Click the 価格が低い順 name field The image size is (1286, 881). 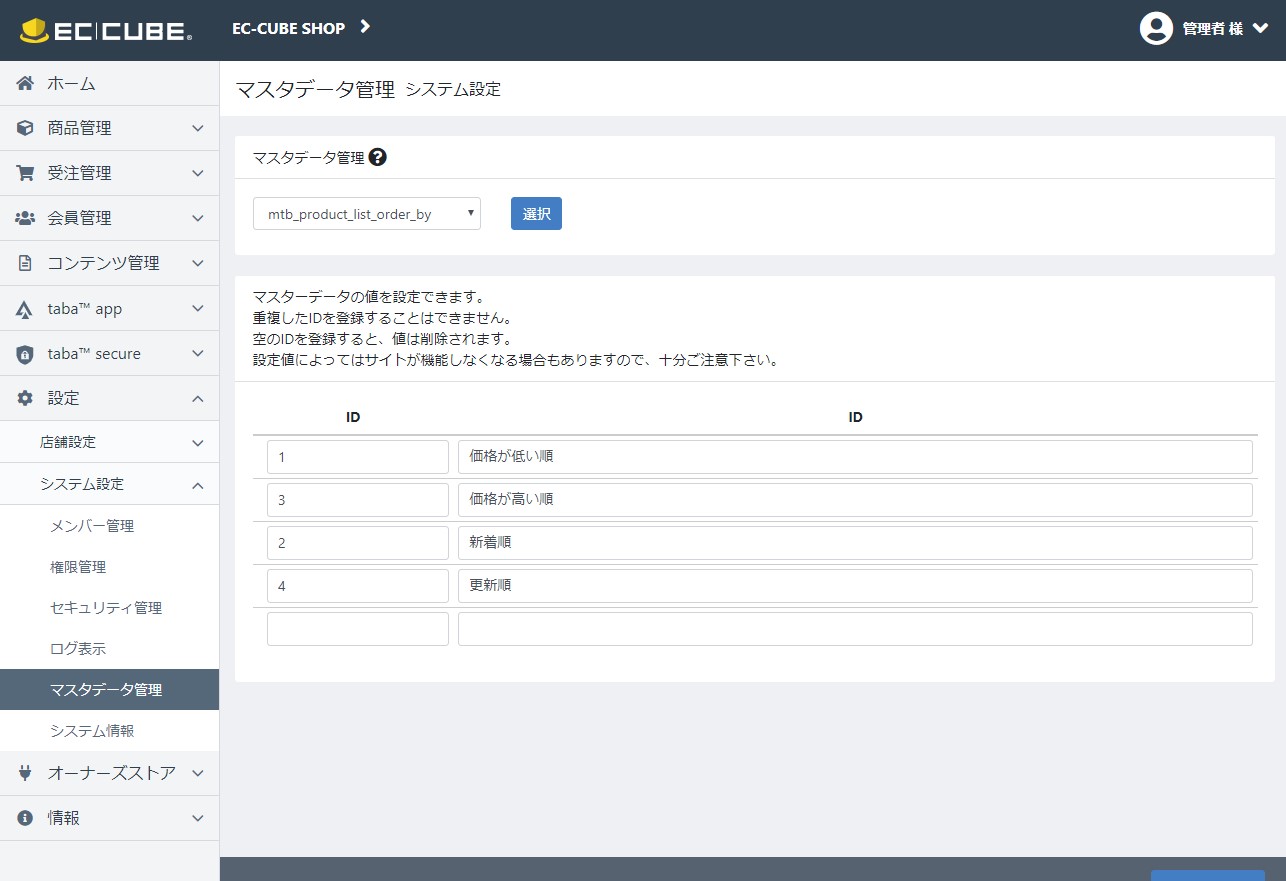click(x=854, y=457)
